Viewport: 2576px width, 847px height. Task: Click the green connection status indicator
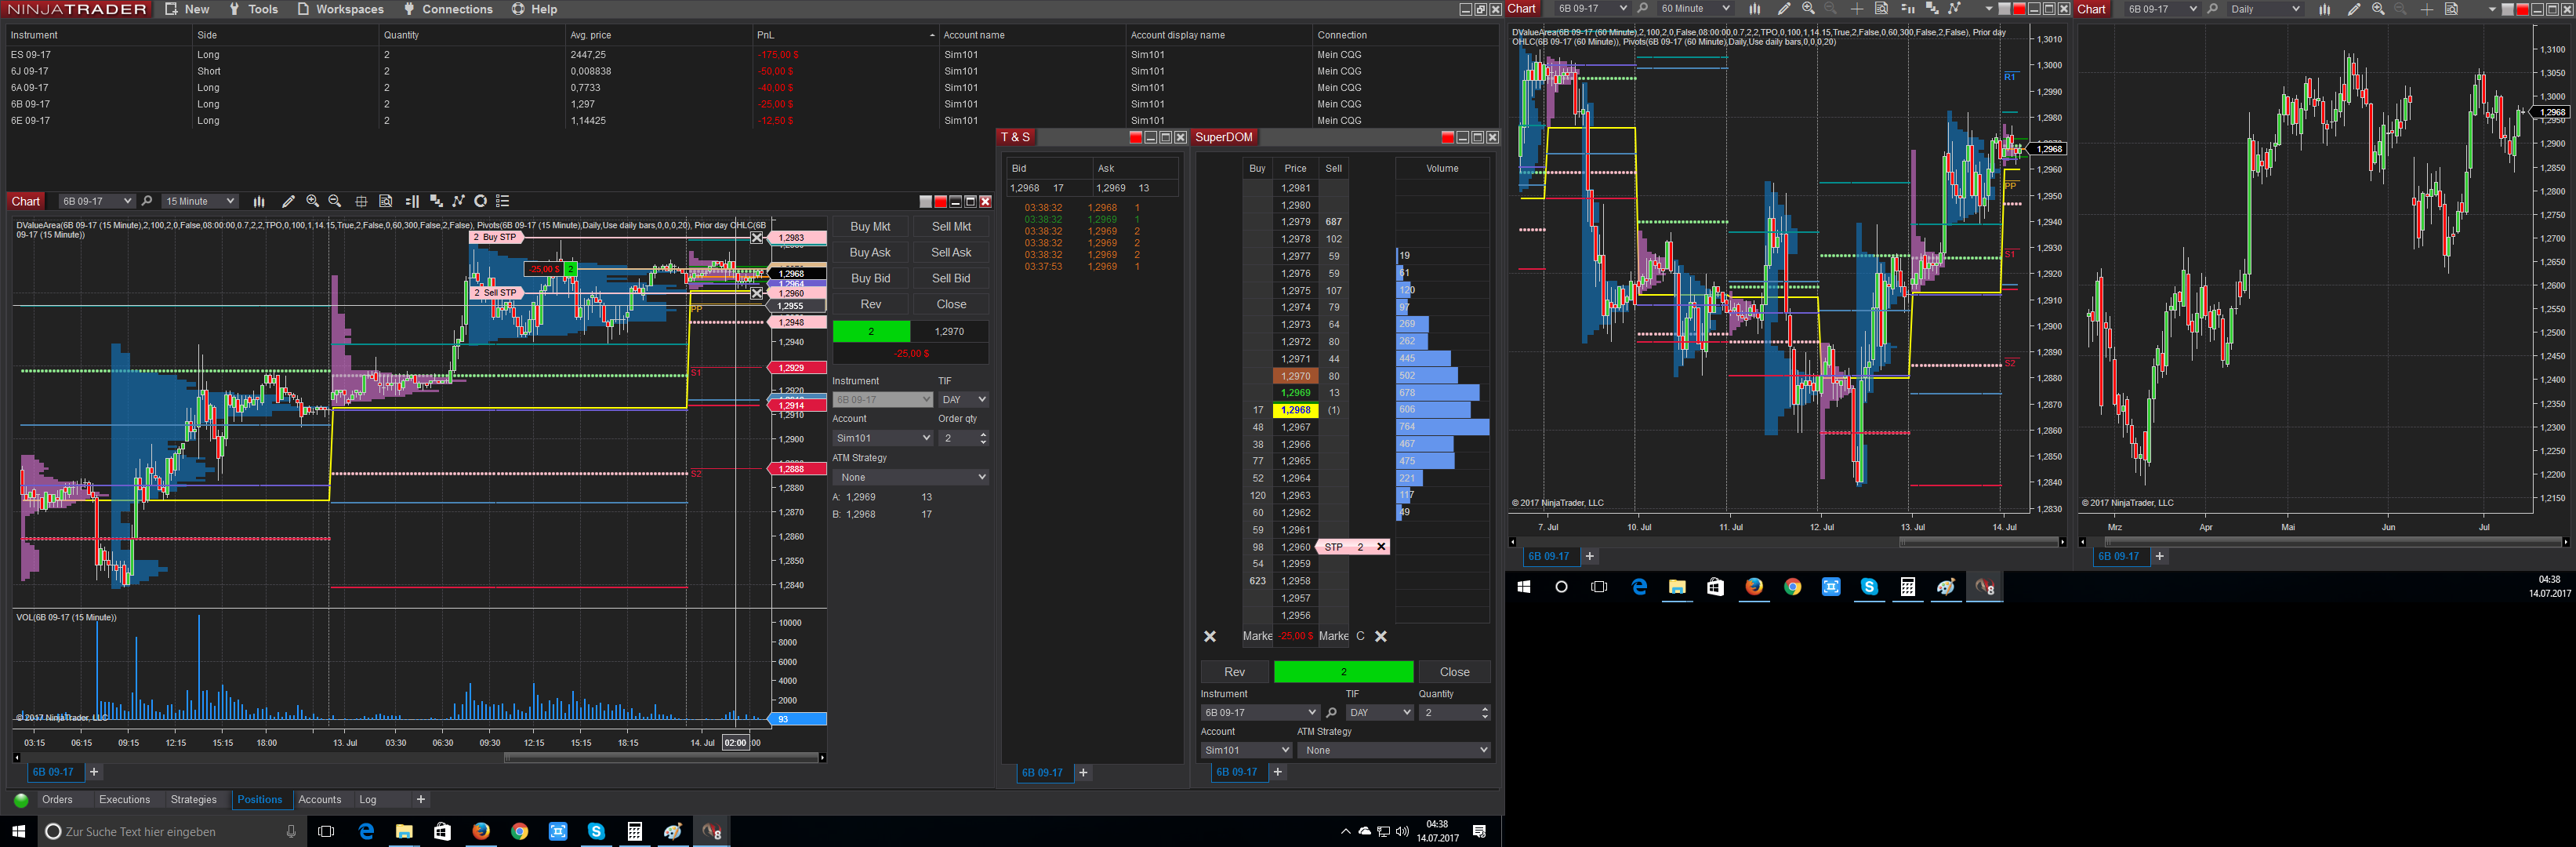(21, 800)
